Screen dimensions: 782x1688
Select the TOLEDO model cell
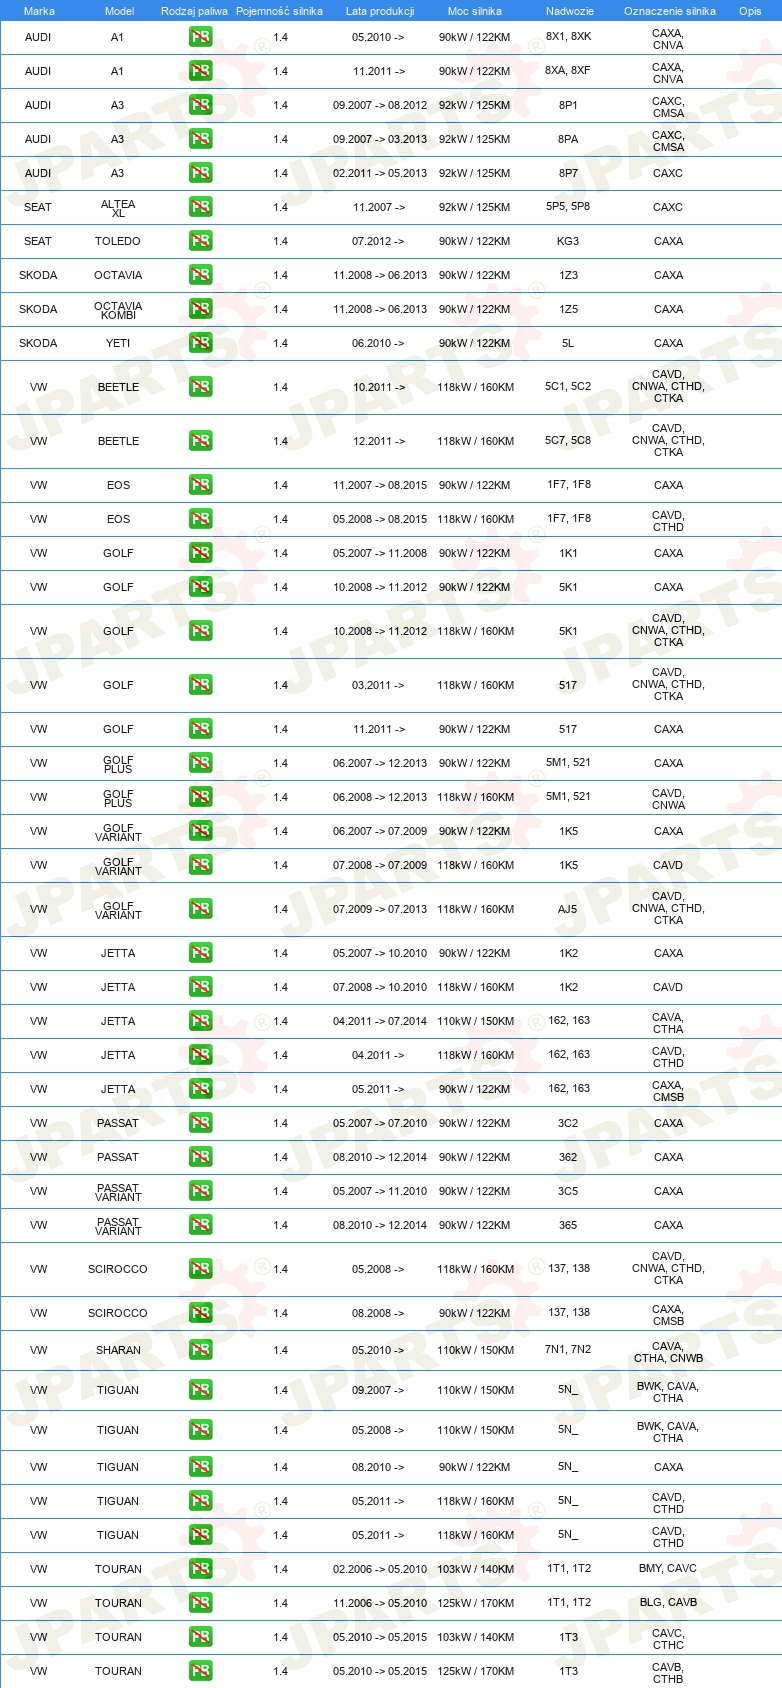[118, 241]
